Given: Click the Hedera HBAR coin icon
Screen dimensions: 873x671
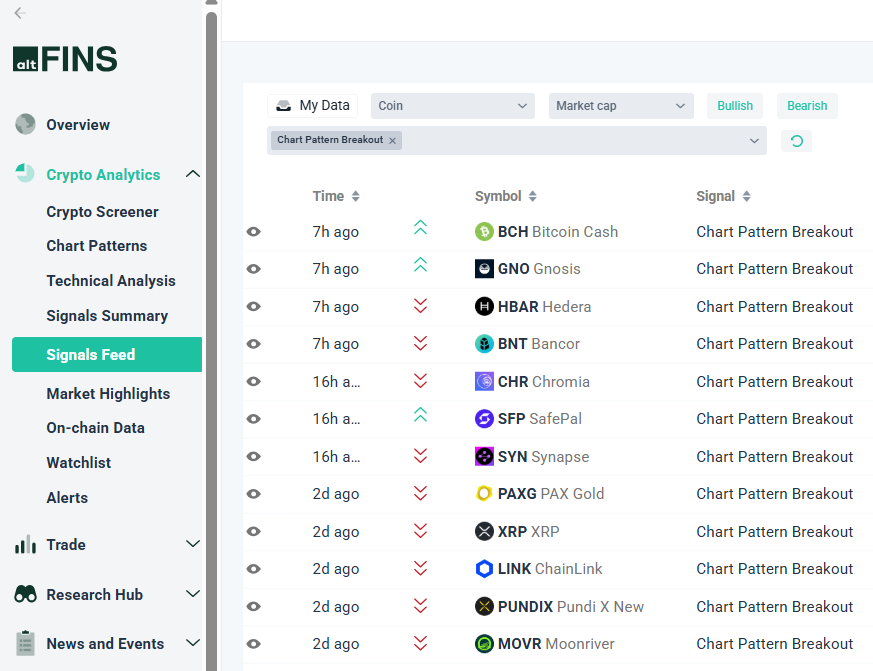Looking at the screenshot, I should 484,307.
